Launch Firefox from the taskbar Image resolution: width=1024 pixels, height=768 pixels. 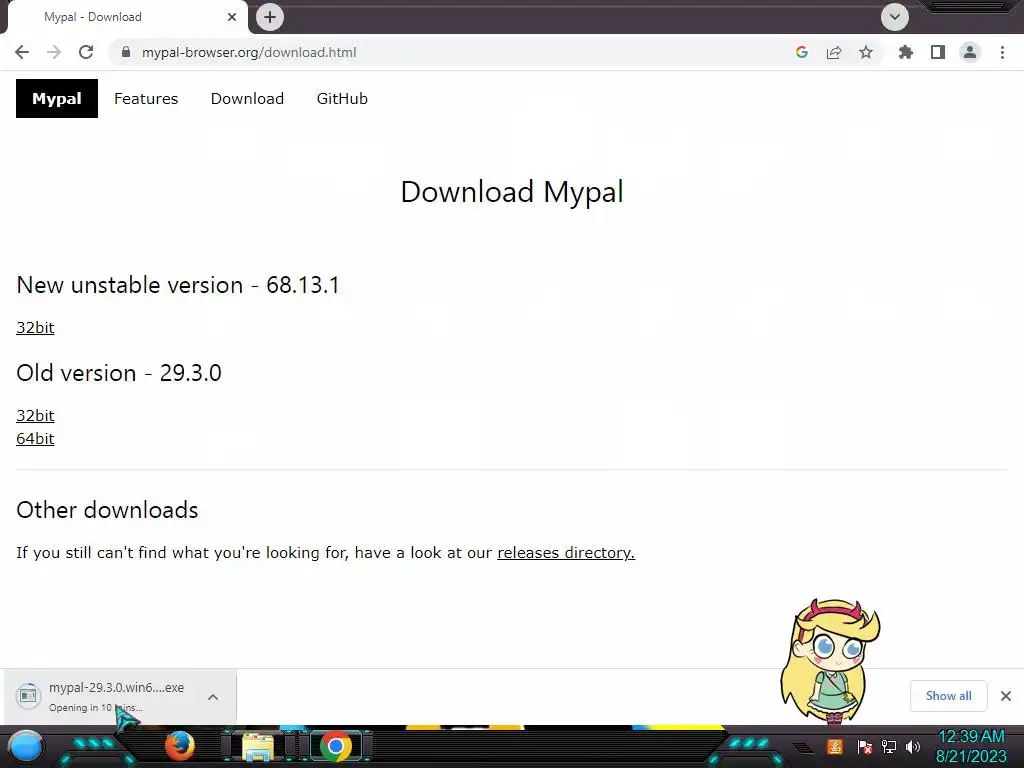tap(180, 746)
